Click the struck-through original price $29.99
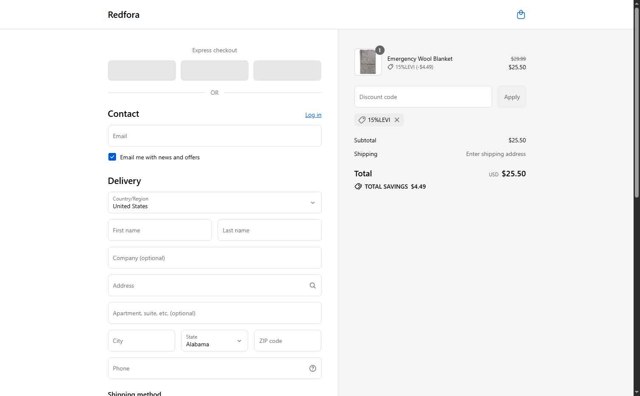The height and width of the screenshot is (396, 640). [x=518, y=59]
